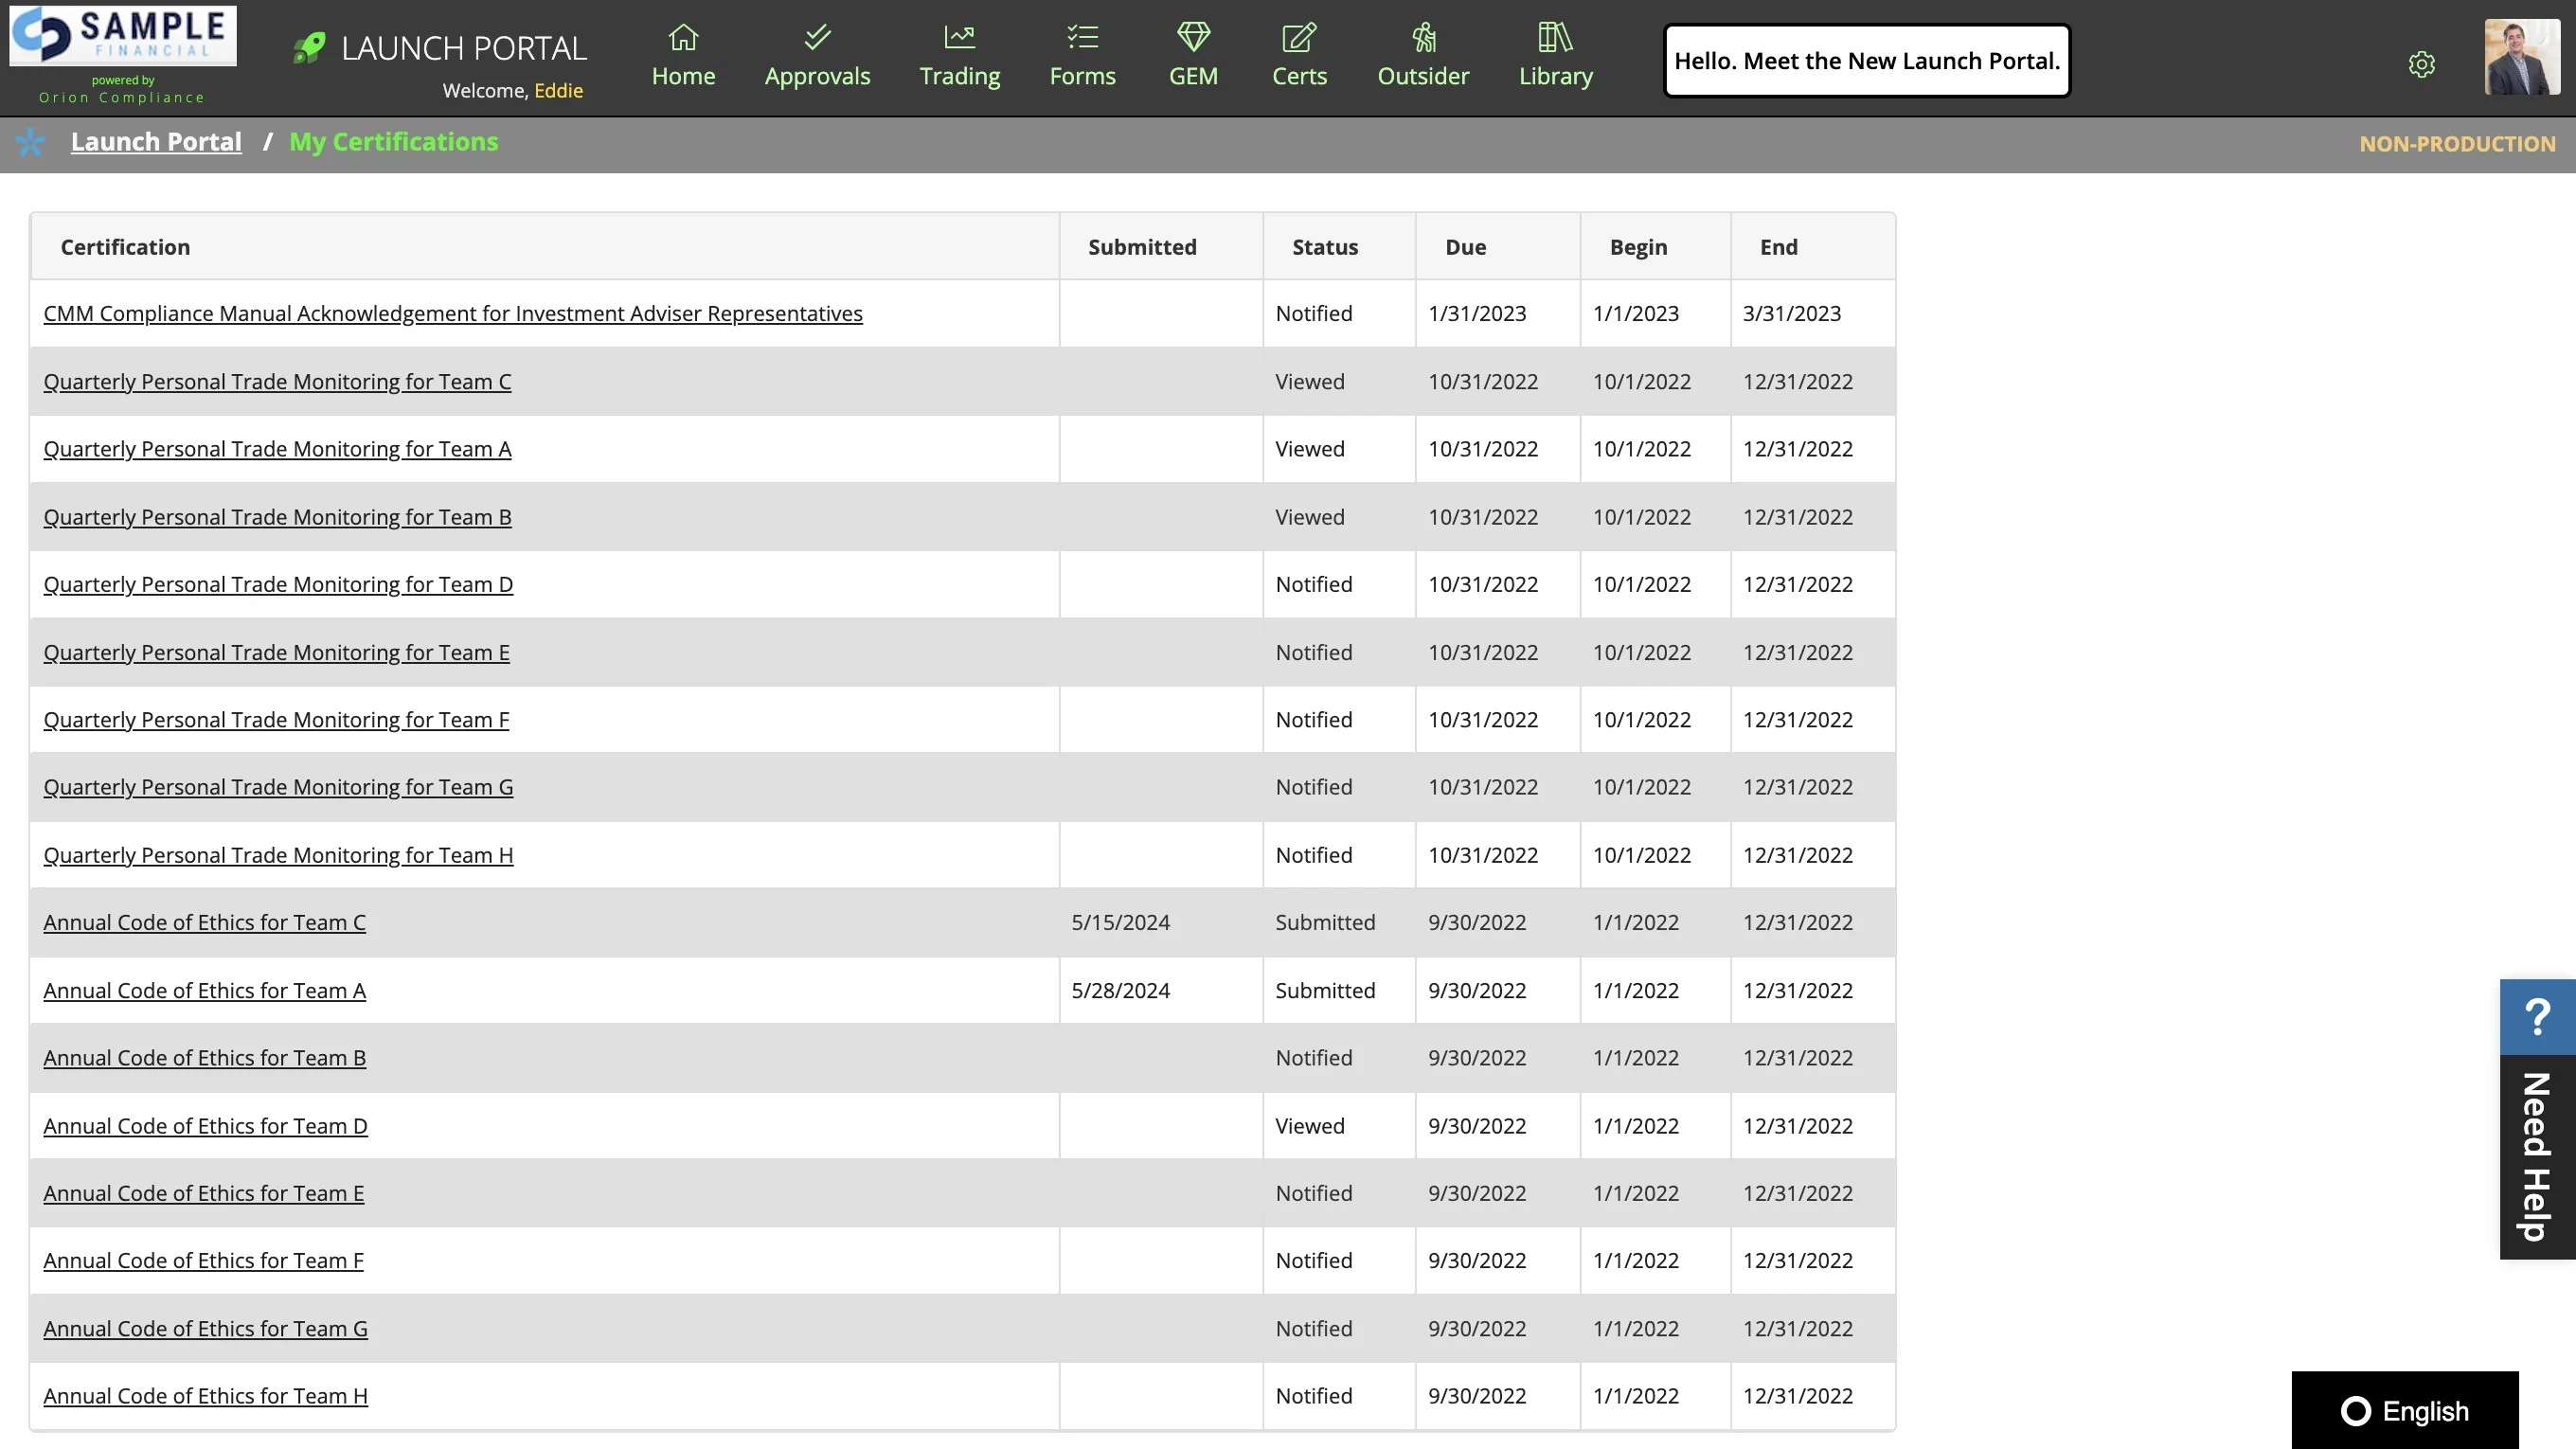Click the Launch Portal breadcrumb link
Viewport: 2576px width, 1449px height.
point(156,142)
